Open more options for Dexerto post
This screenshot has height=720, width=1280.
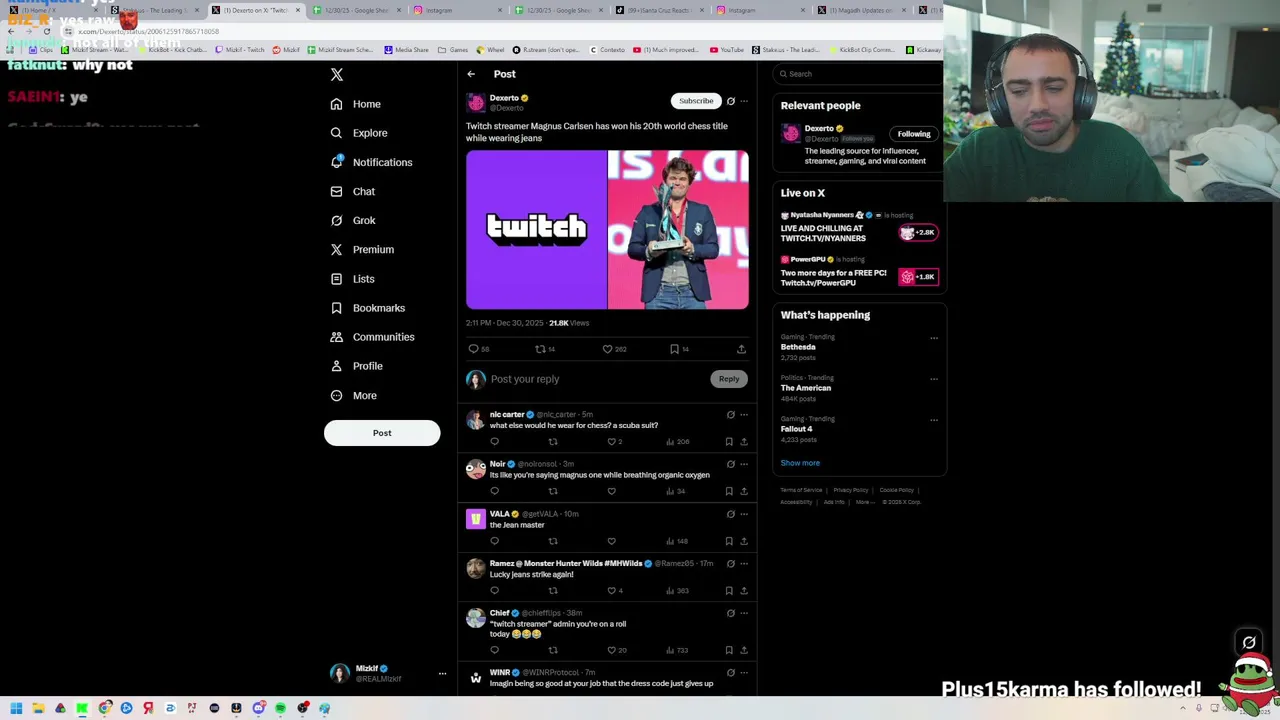tap(744, 101)
